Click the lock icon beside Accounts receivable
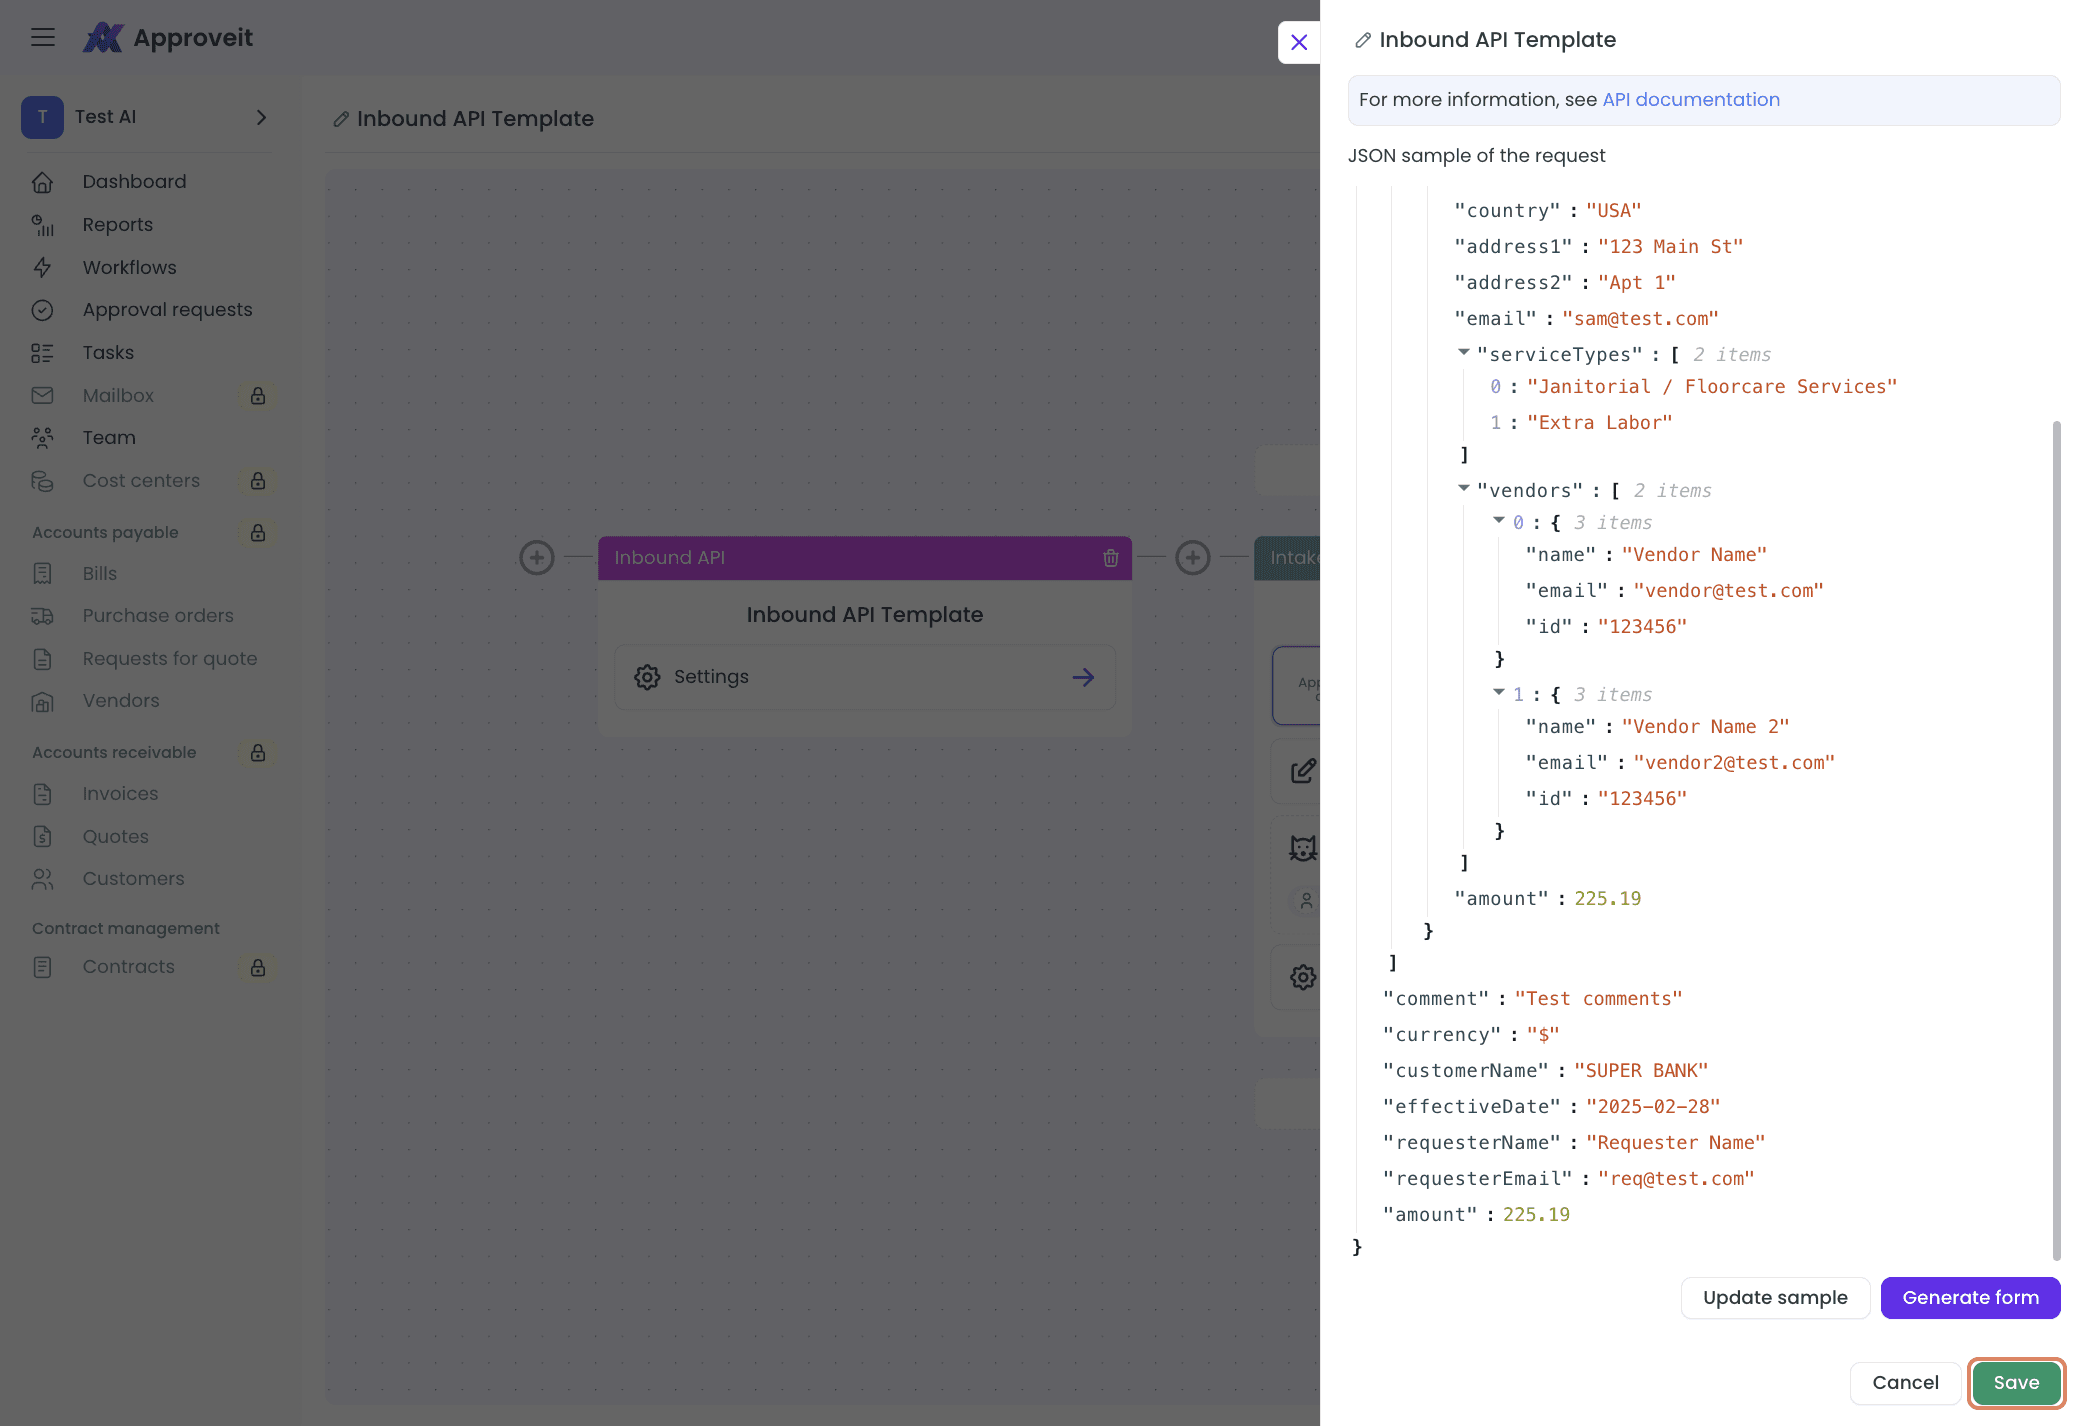 [258, 753]
